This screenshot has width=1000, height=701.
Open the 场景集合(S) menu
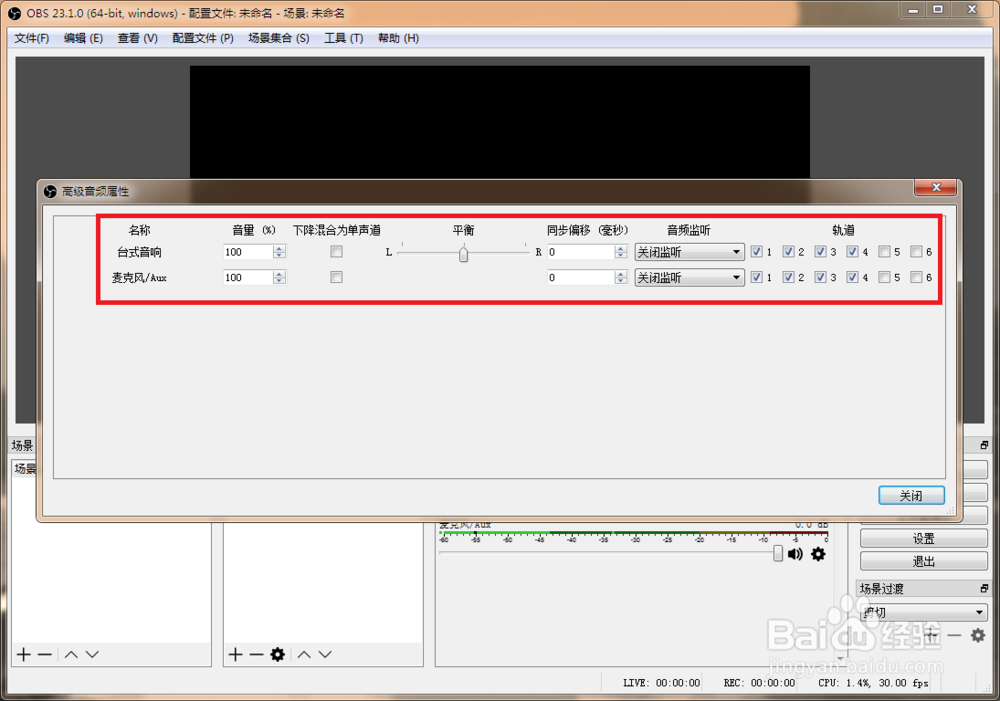coord(279,38)
